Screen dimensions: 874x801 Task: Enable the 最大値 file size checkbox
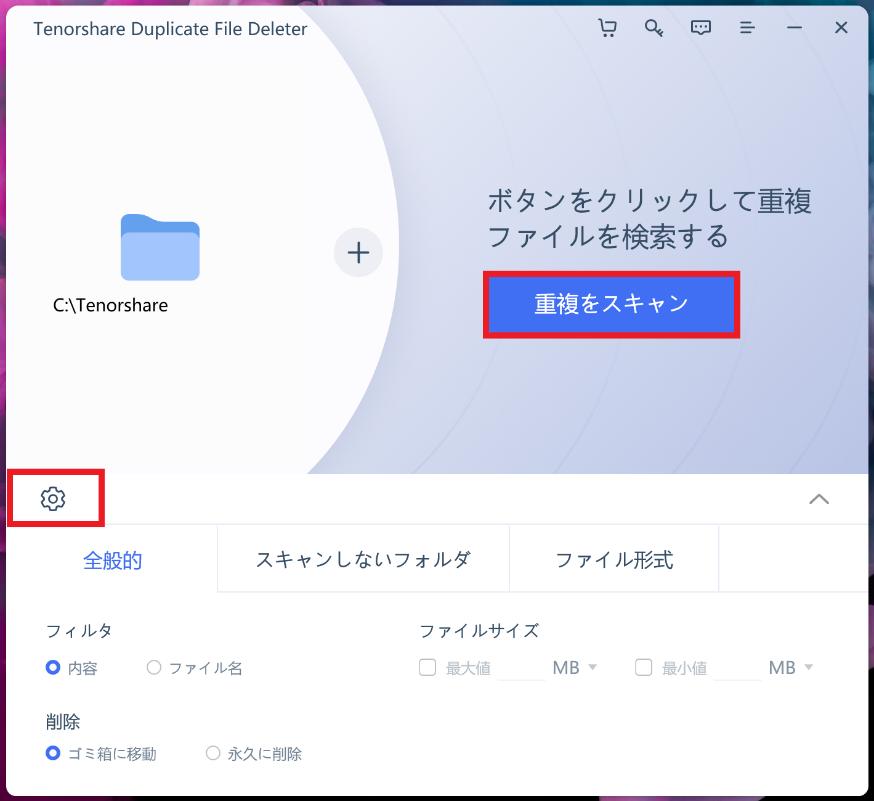(x=428, y=667)
